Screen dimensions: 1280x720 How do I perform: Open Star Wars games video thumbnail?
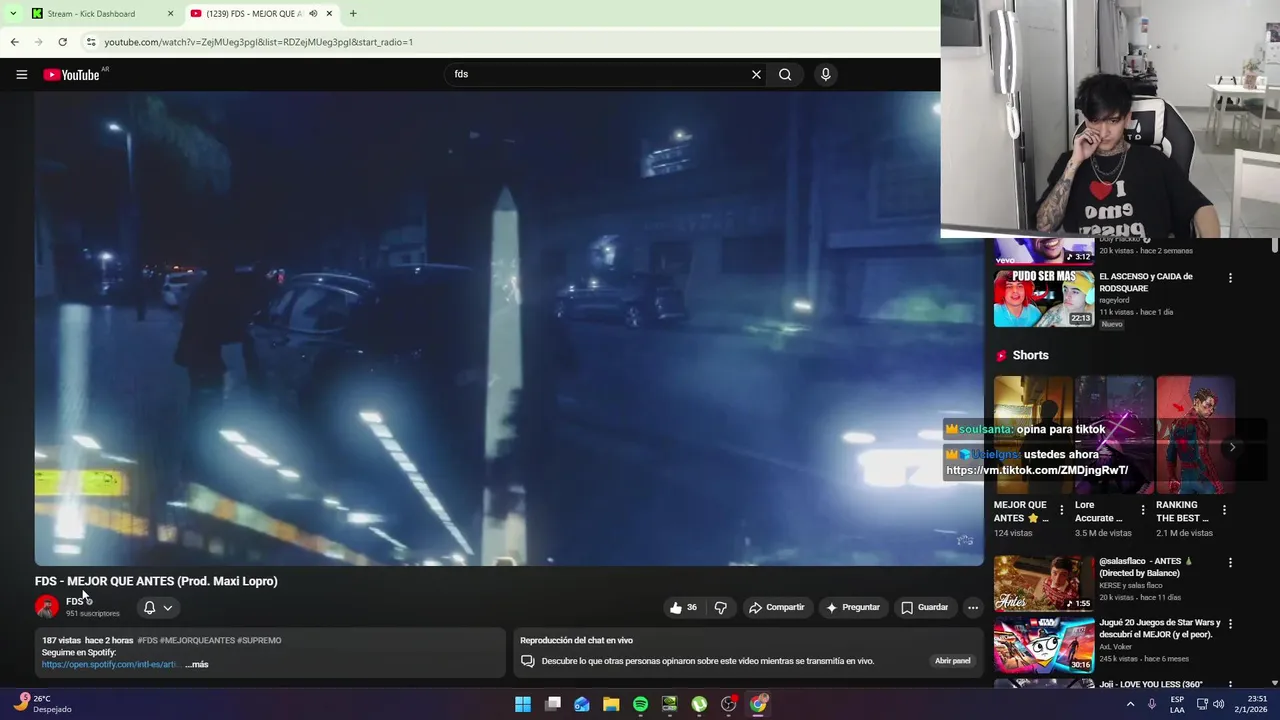(x=1044, y=645)
